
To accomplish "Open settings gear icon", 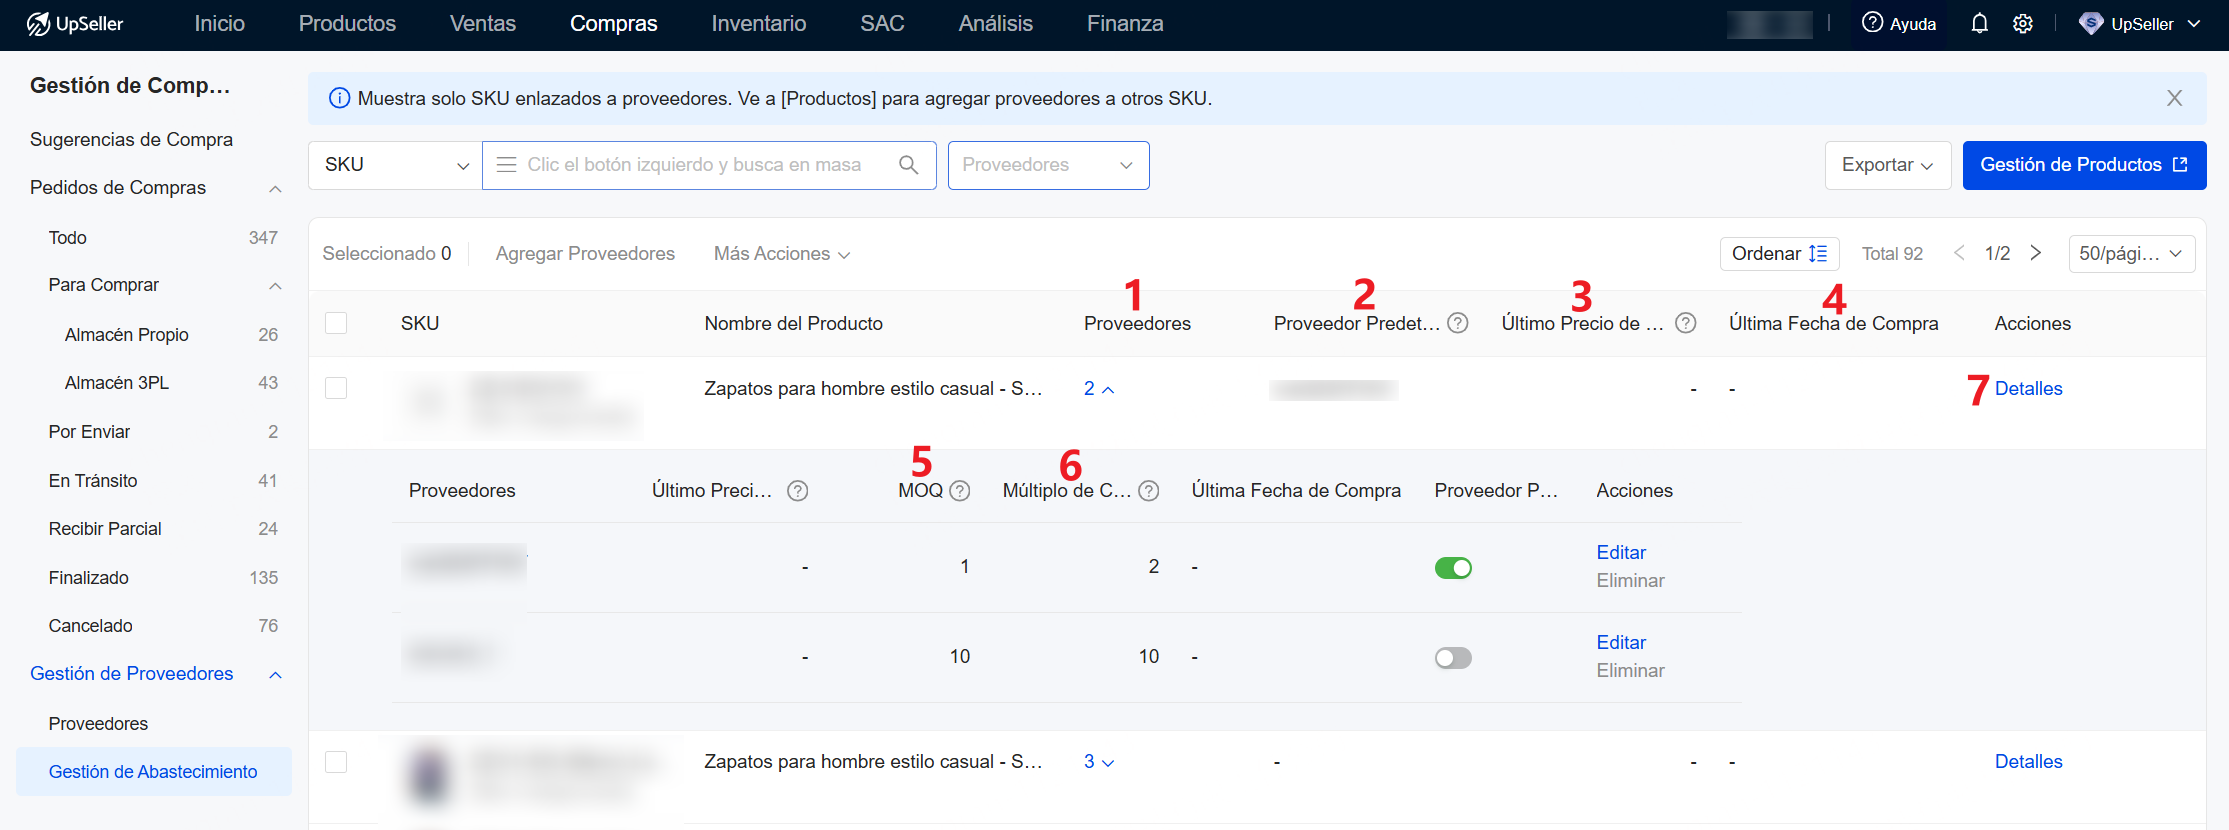I will [2023, 24].
